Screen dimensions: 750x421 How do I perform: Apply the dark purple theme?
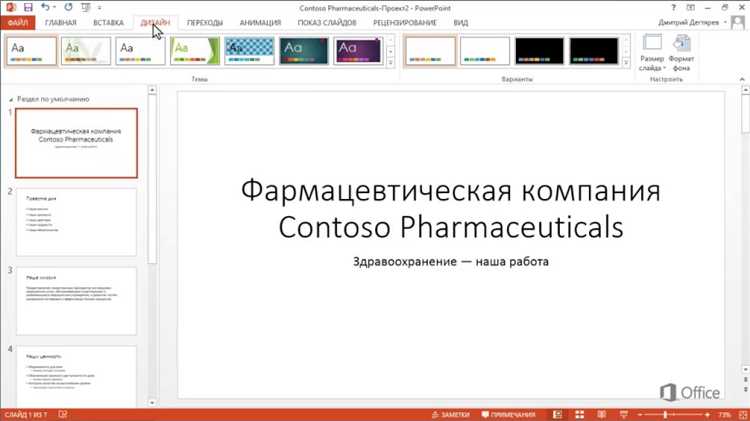tap(359, 51)
